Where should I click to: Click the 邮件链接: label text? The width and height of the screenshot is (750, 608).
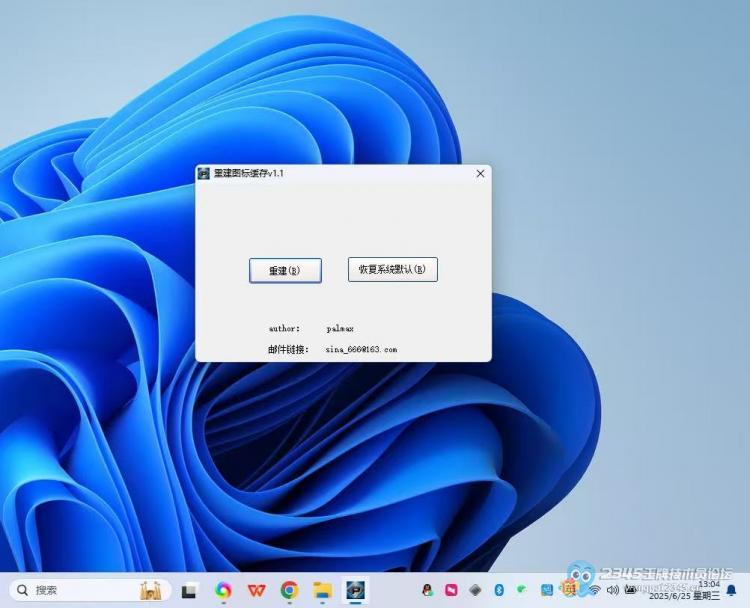[288, 350]
